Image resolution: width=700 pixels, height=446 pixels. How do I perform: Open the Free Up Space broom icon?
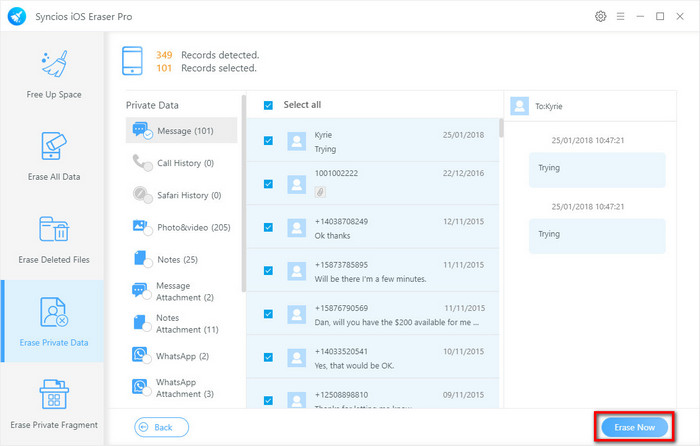[x=54, y=64]
